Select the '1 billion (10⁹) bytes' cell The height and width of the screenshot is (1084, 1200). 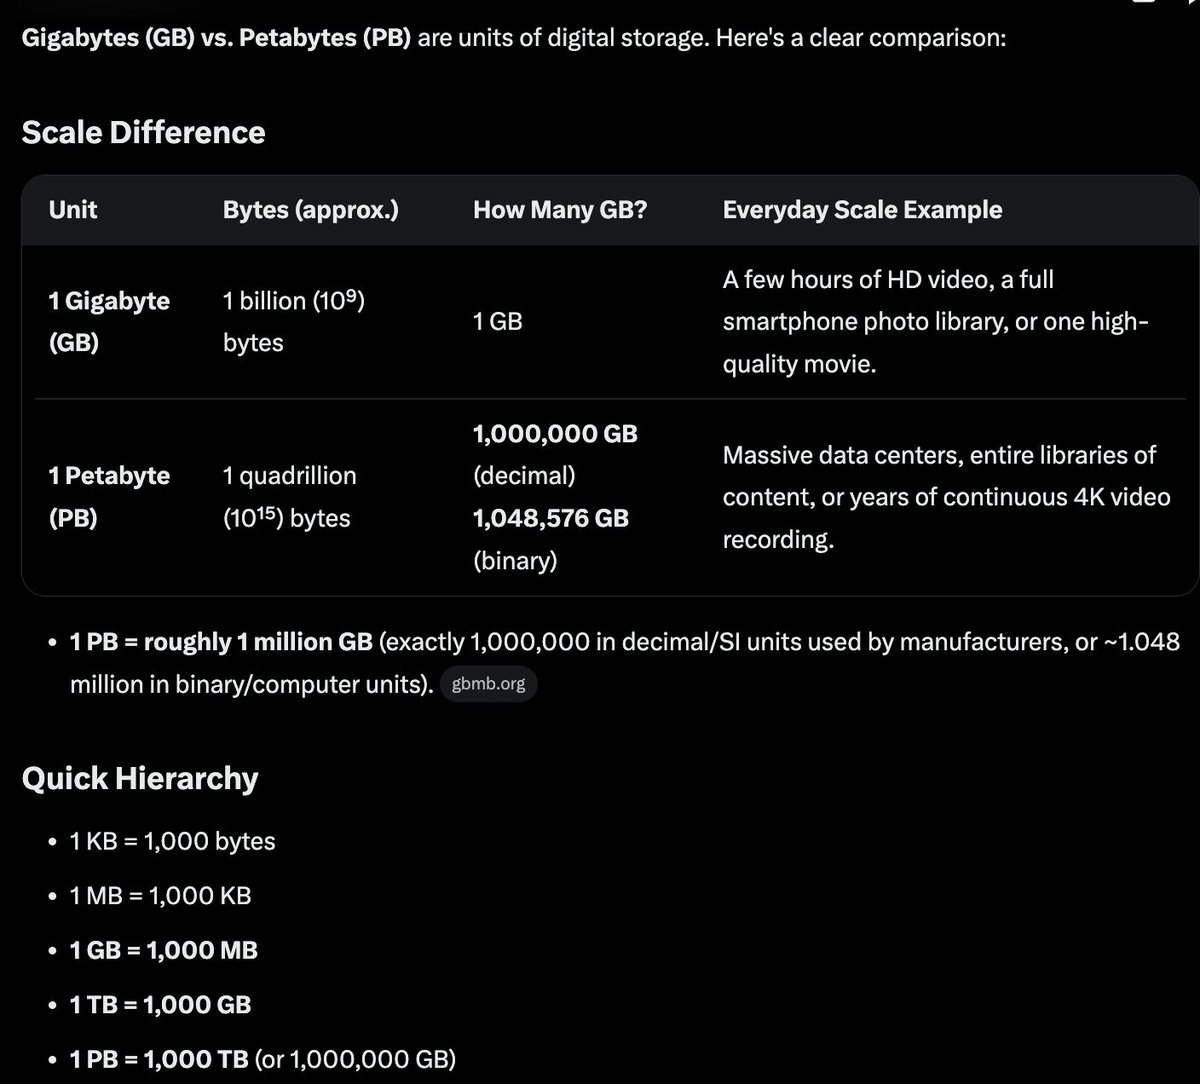click(x=293, y=322)
